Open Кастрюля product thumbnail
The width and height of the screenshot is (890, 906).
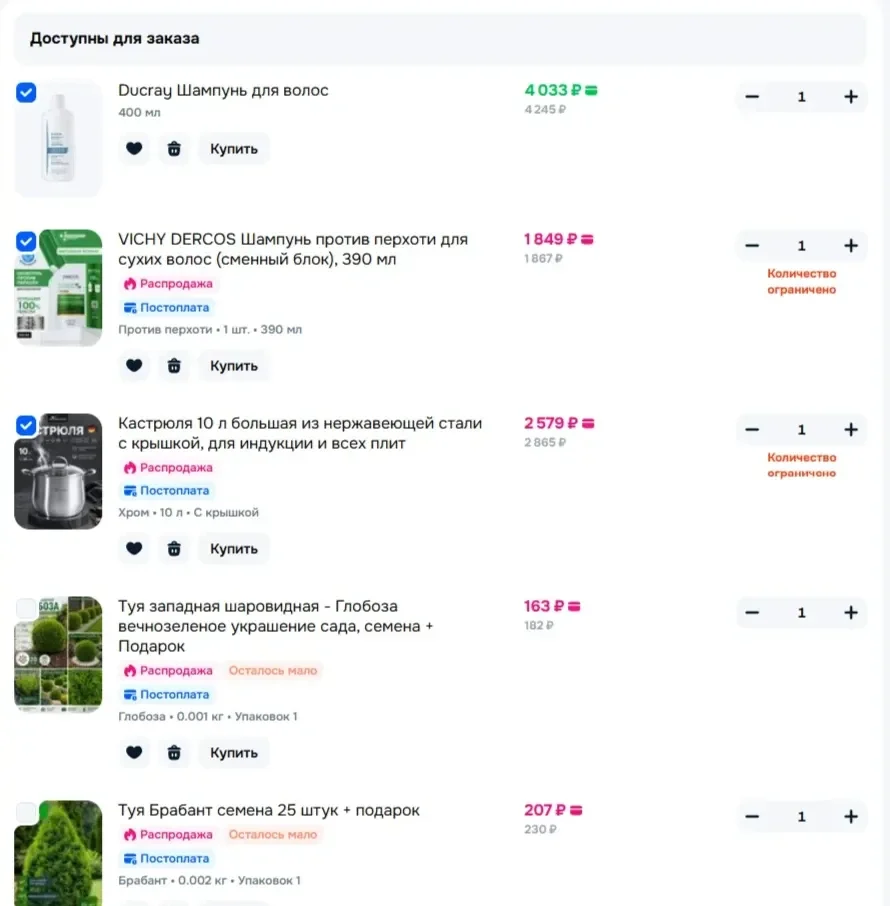coord(58,471)
